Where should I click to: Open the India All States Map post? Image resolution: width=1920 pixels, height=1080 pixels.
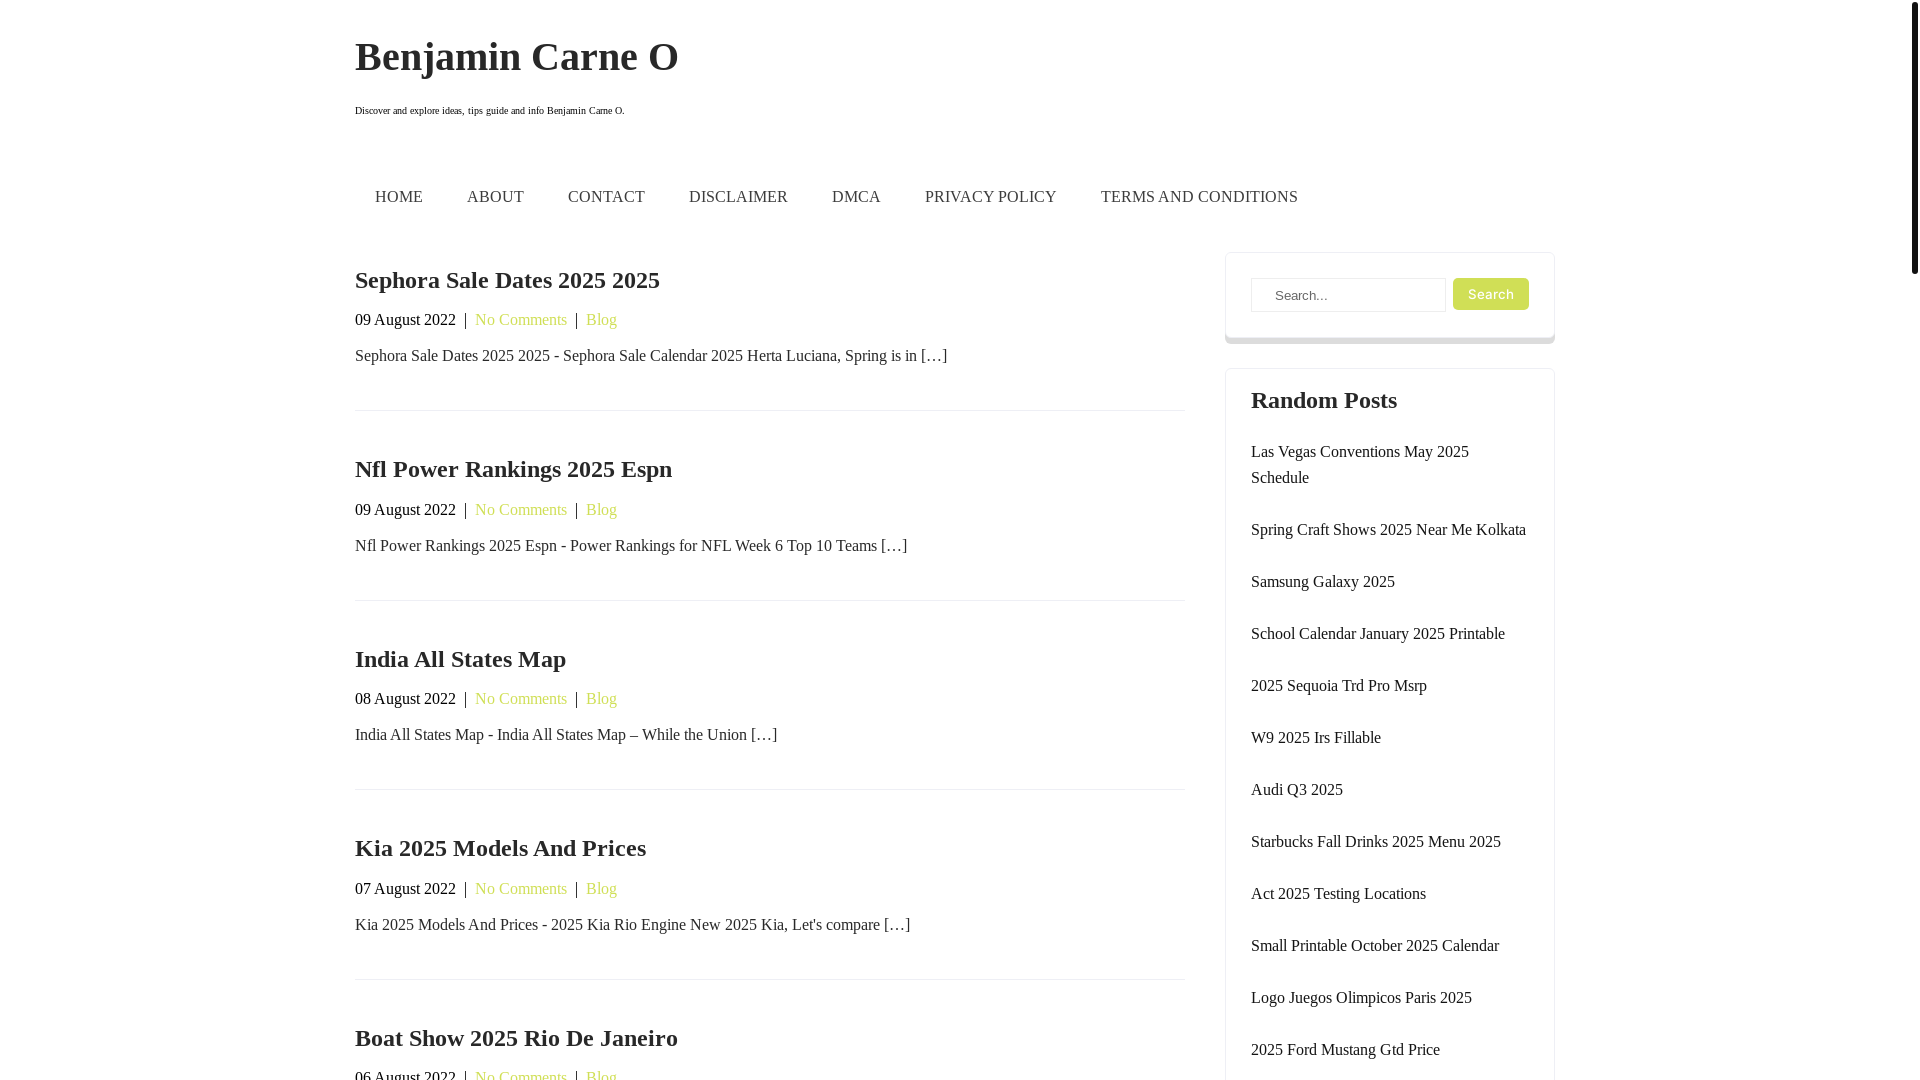460,659
